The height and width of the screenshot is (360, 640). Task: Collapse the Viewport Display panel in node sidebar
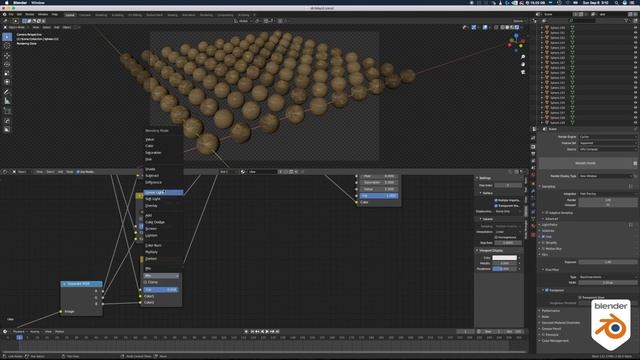(x=490, y=251)
